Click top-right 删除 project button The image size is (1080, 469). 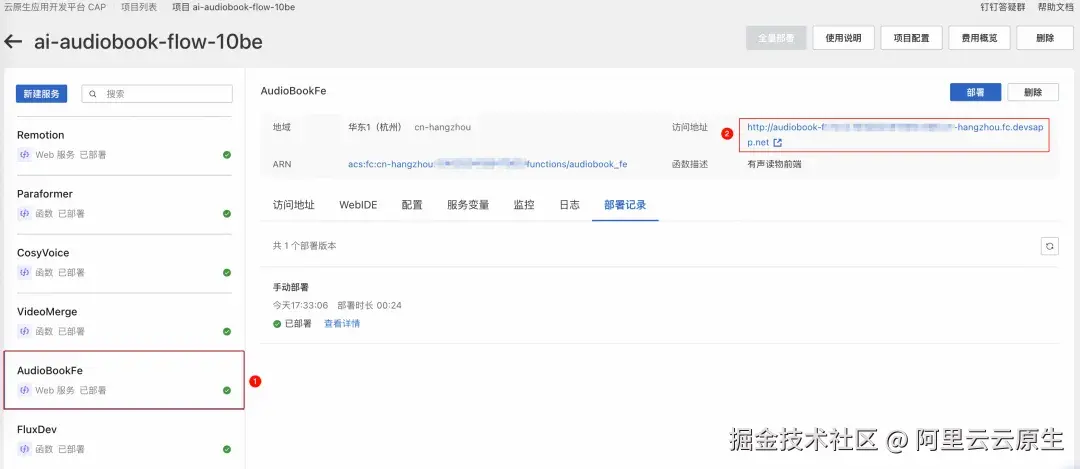click(1044, 39)
